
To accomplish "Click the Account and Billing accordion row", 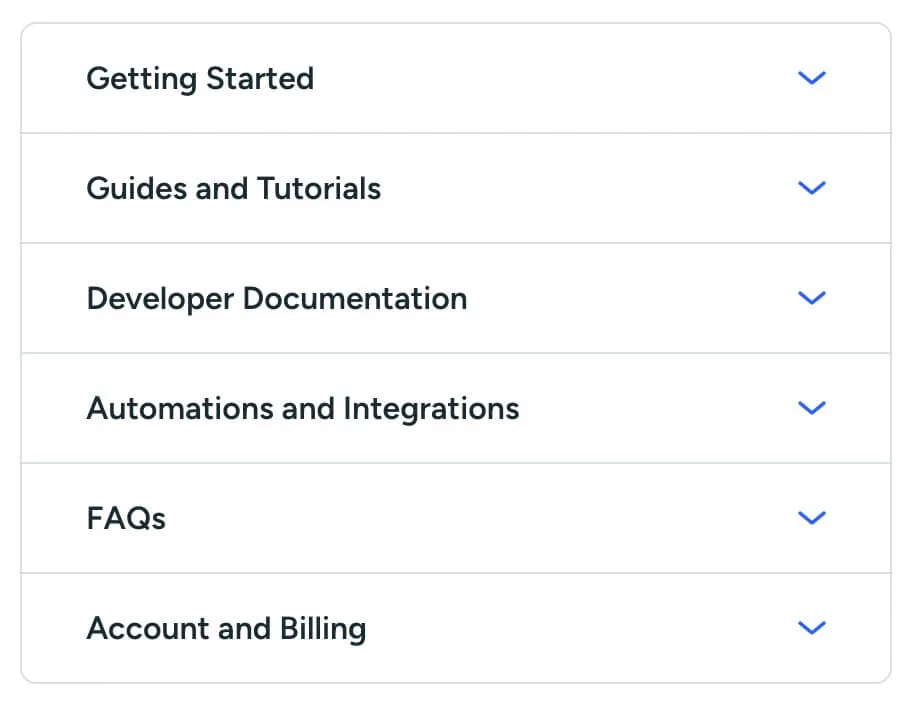I will click(x=456, y=628).
